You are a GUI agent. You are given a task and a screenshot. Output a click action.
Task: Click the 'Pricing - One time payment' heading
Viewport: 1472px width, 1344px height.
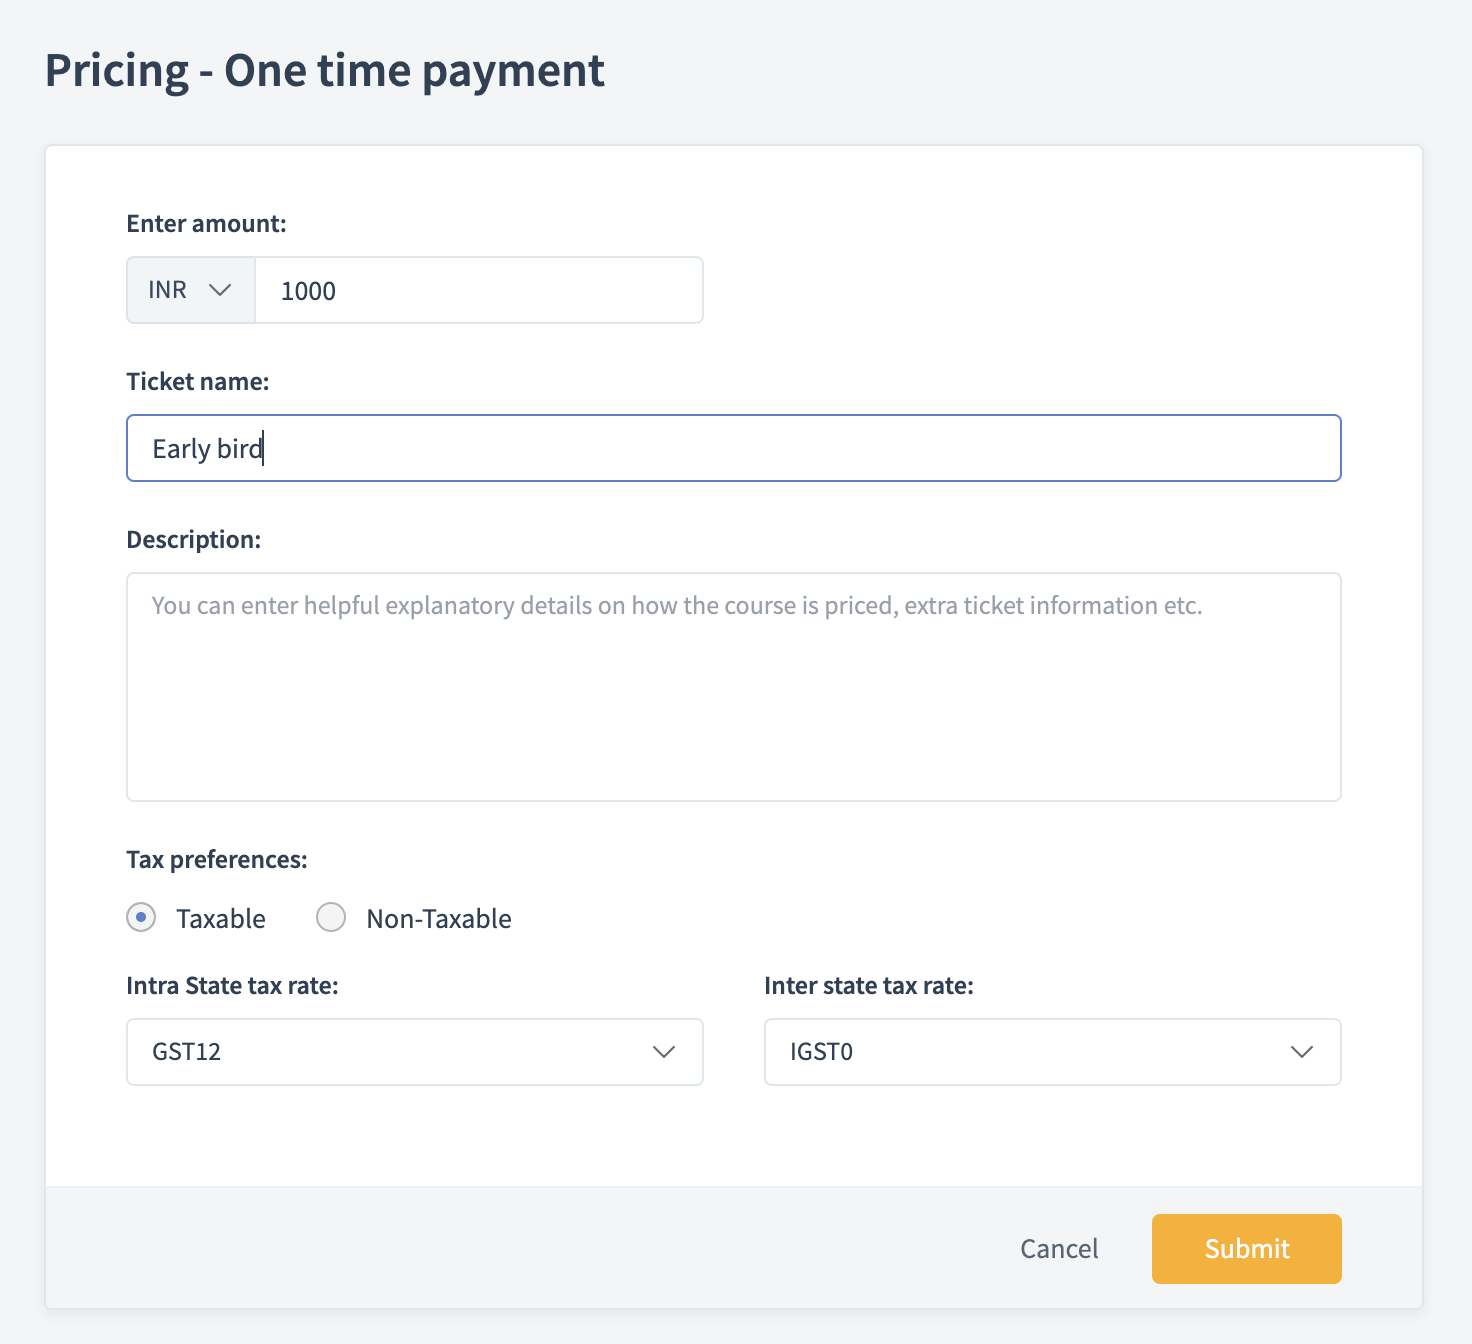click(325, 71)
